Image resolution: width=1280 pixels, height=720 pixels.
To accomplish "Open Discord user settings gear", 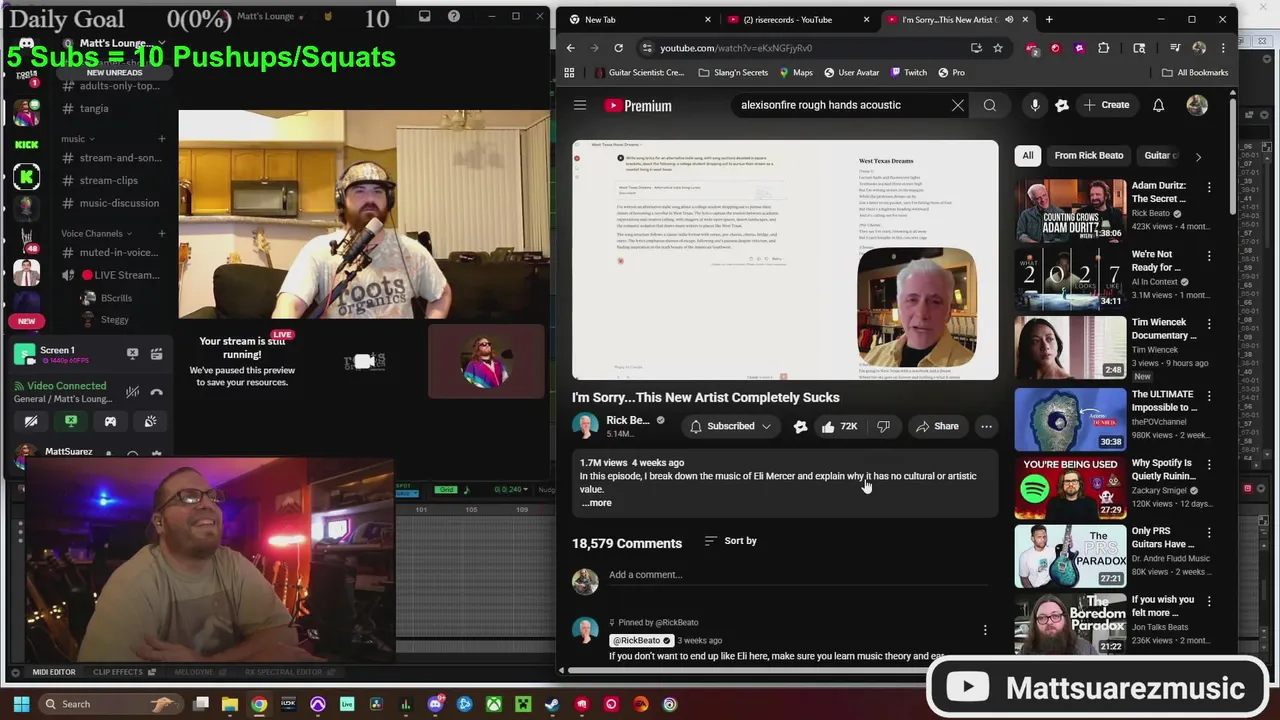I will click(x=156, y=454).
